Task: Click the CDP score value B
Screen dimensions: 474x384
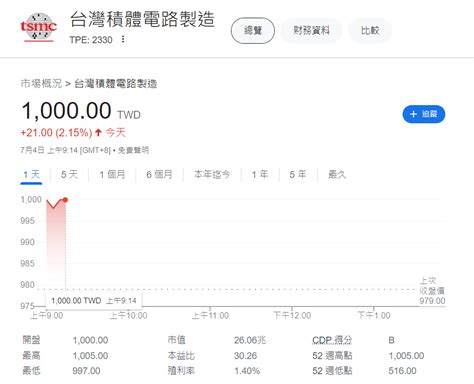Action: [x=391, y=340]
